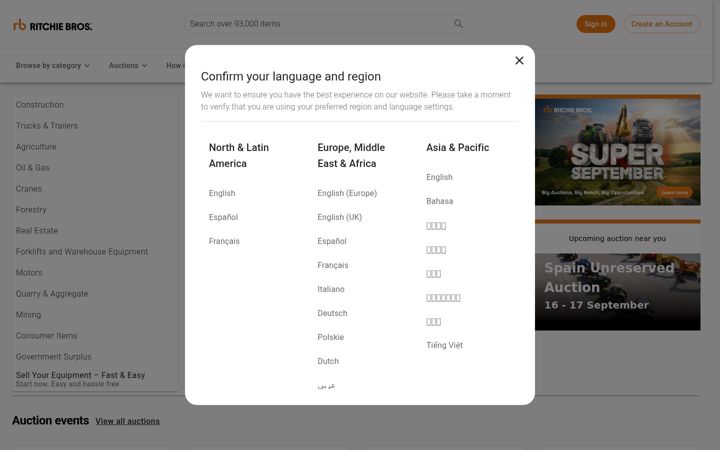Click the search magnifier icon

tap(458, 24)
